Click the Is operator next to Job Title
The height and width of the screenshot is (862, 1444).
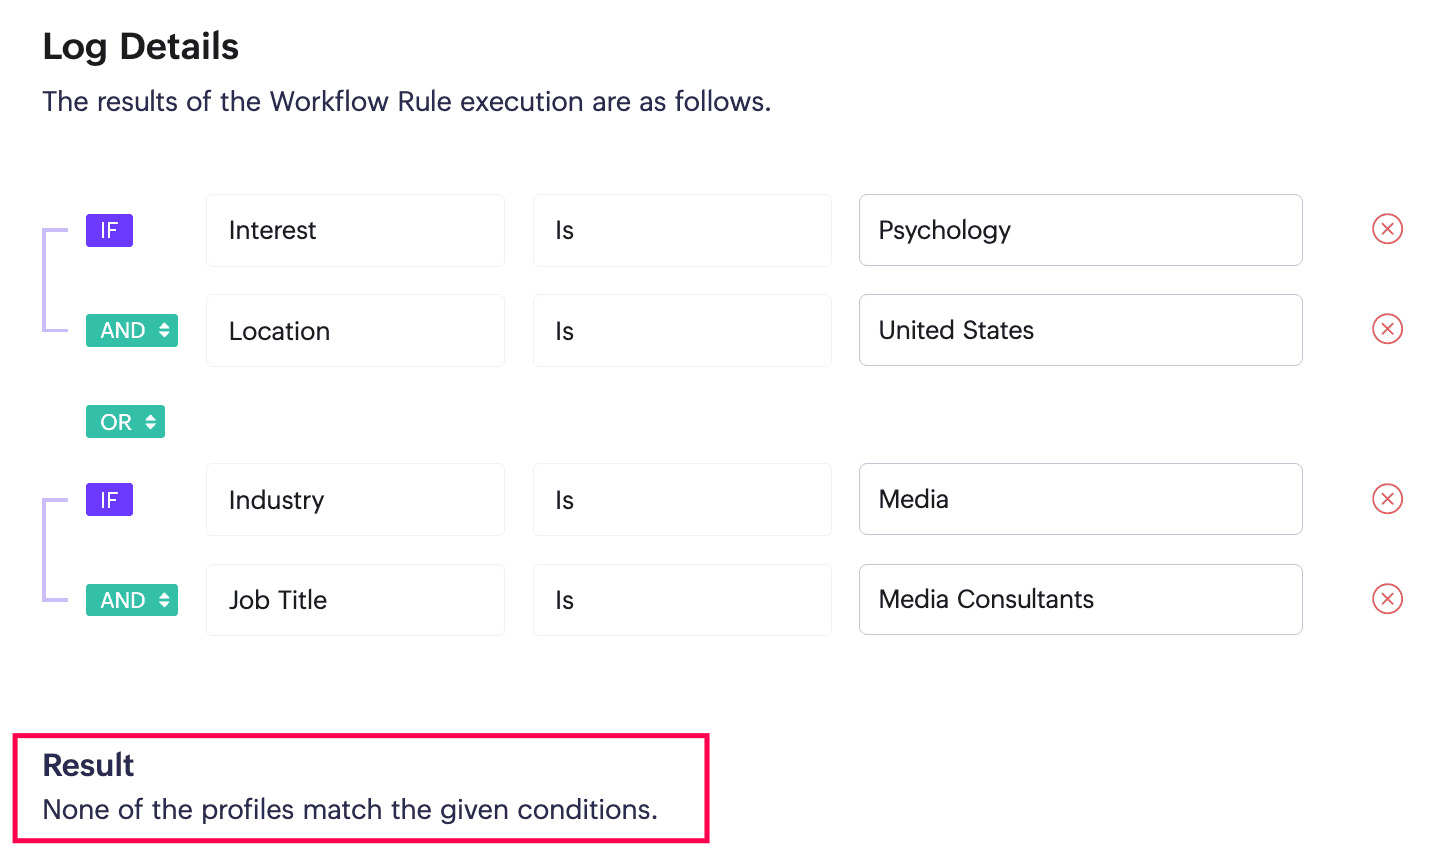point(682,600)
